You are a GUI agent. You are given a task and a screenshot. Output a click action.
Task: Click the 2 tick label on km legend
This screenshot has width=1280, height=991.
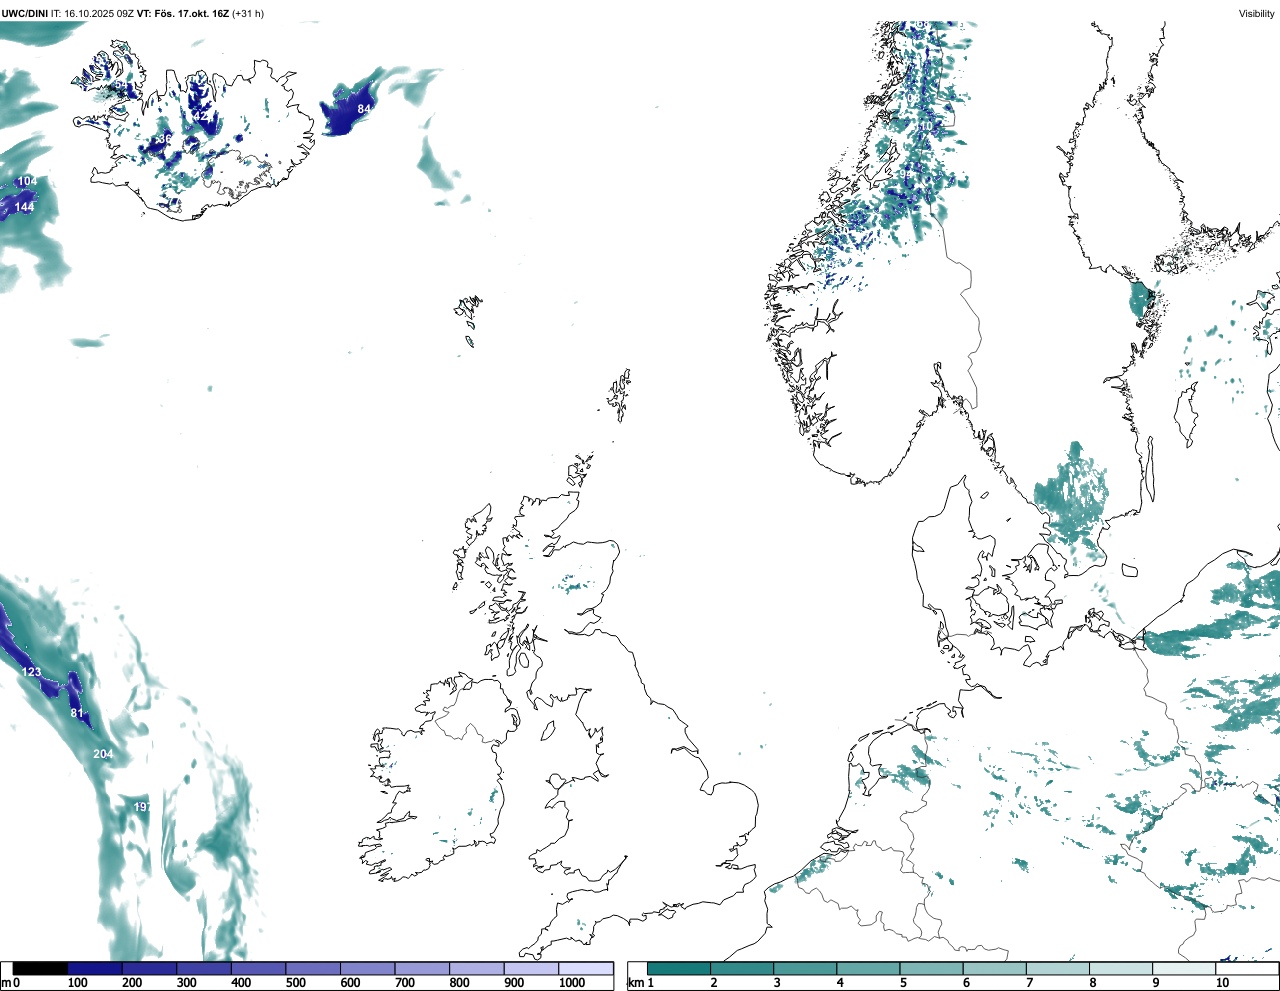[x=714, y=983]
